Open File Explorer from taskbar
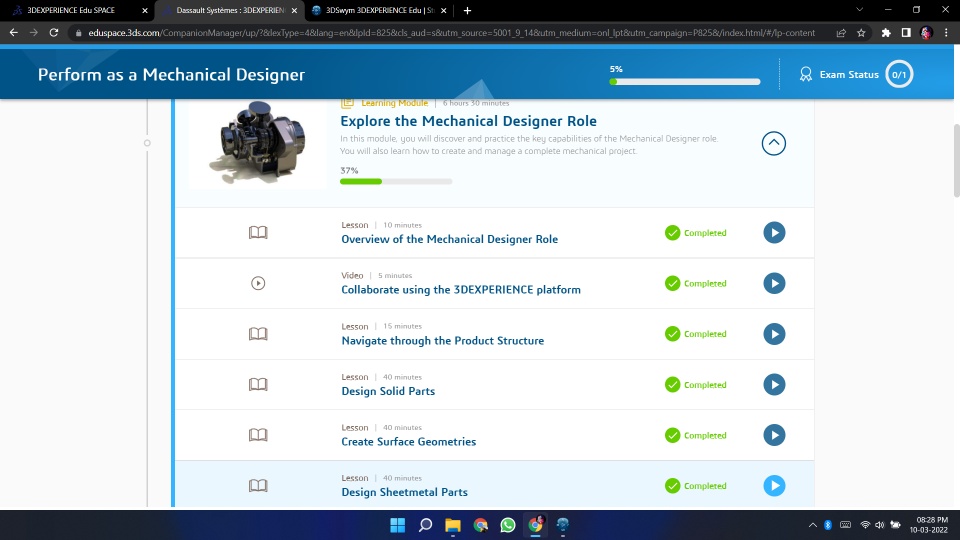Screen dimensions: 960x540 452,525
